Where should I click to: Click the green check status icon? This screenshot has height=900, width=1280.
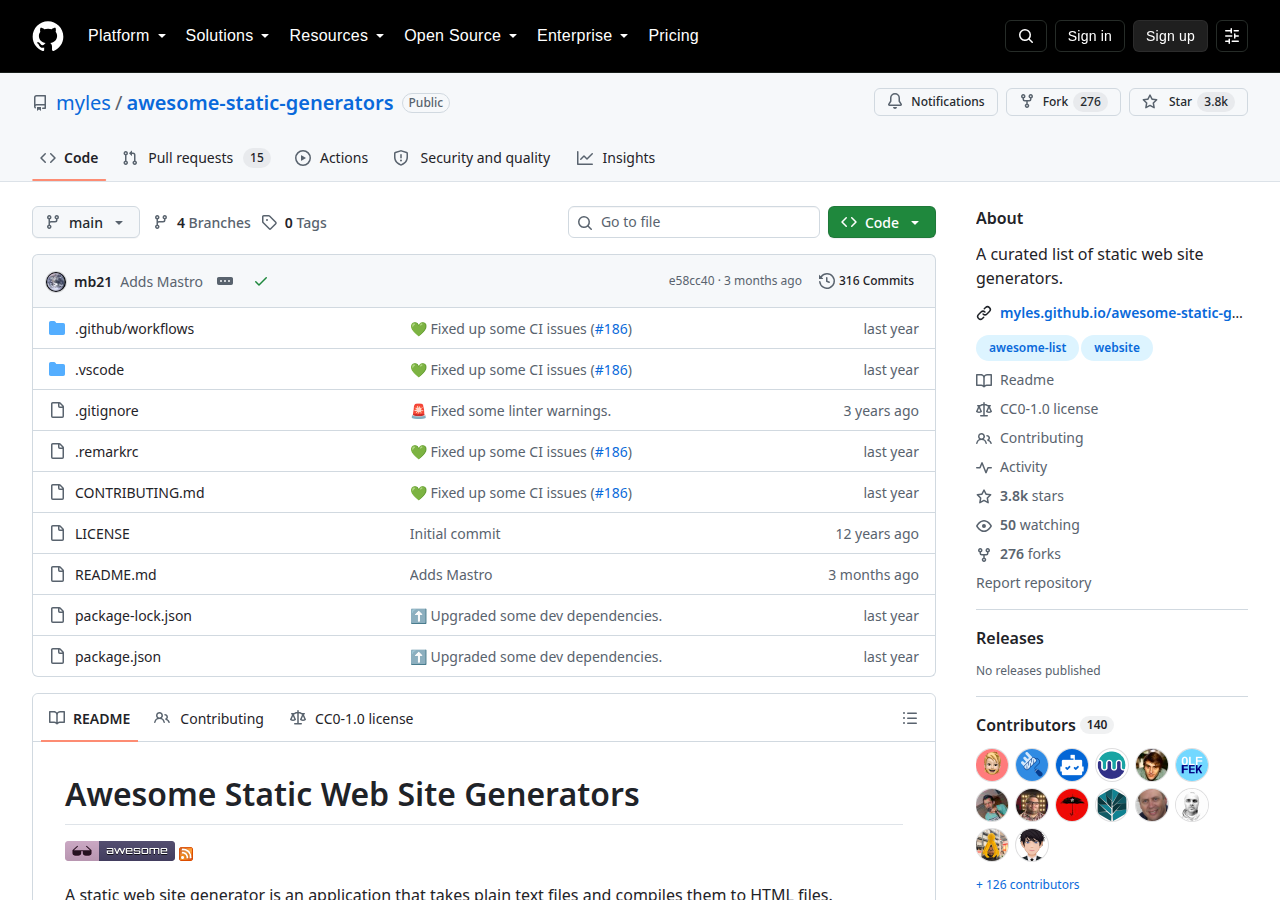tap(261, 282)
